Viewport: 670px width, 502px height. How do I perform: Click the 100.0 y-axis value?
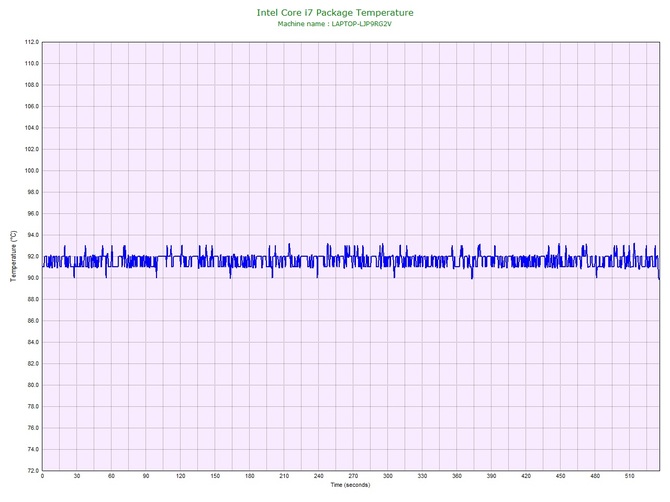pyautogui.click(x=32, y=170)
